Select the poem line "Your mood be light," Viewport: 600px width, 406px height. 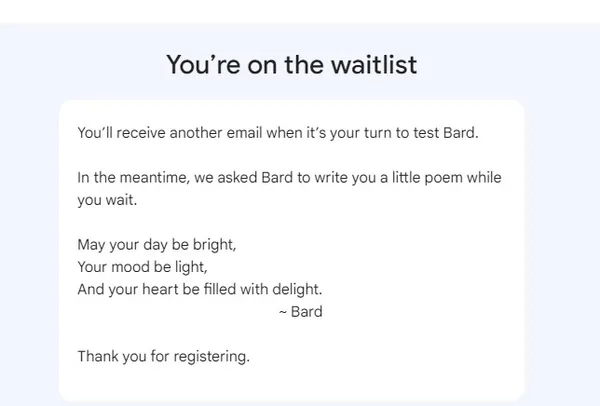pos(142,267)
